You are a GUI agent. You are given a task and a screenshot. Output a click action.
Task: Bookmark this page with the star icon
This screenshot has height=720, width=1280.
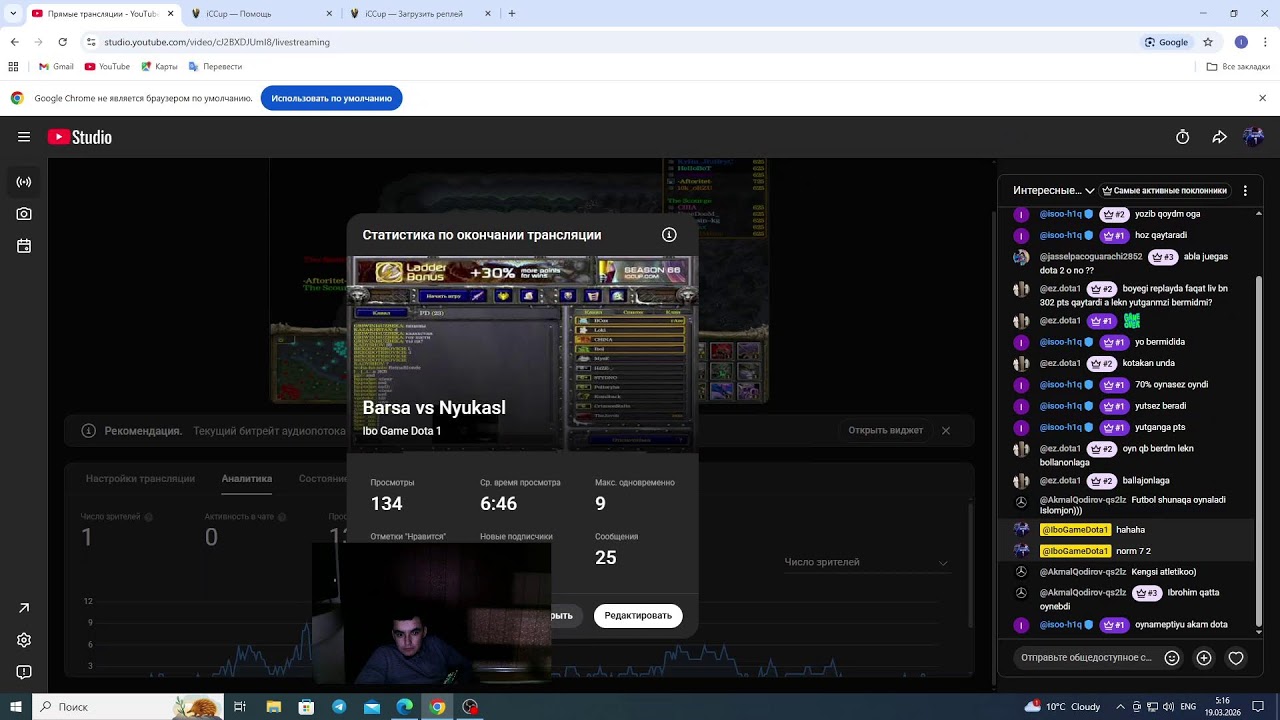1208,42
